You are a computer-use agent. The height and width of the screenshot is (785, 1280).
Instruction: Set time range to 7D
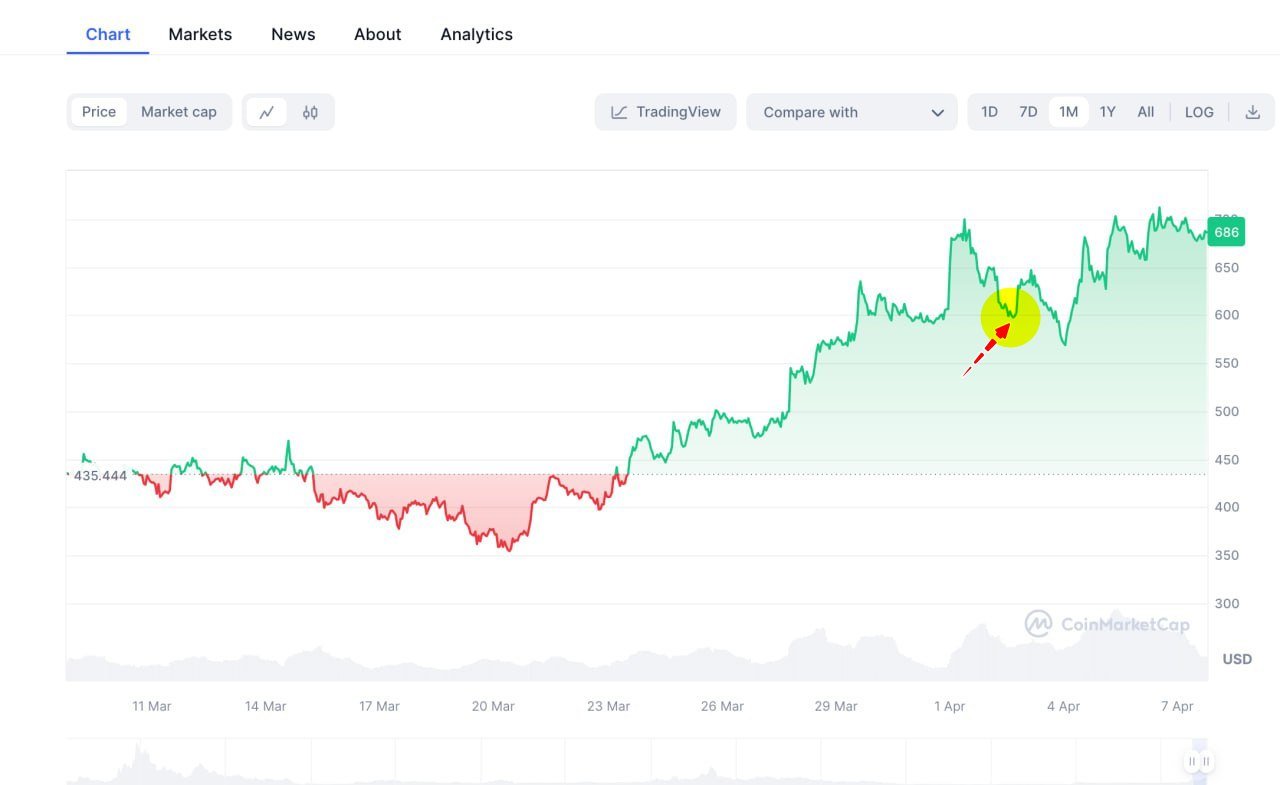tap(1028, 112)
